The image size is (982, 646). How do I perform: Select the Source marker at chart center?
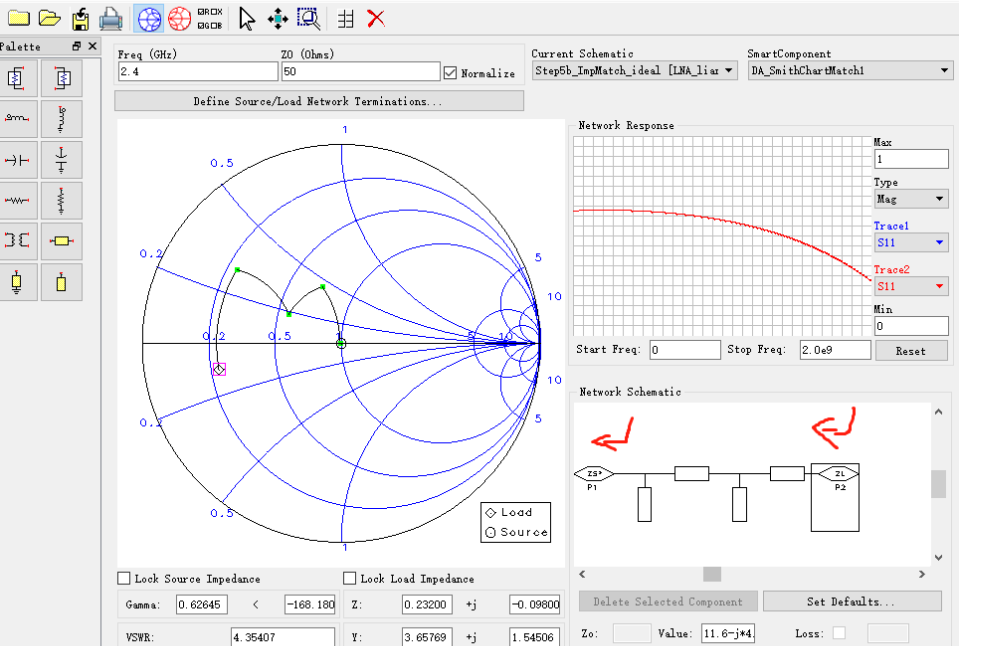pyautogui.click(x=341, y=343)
